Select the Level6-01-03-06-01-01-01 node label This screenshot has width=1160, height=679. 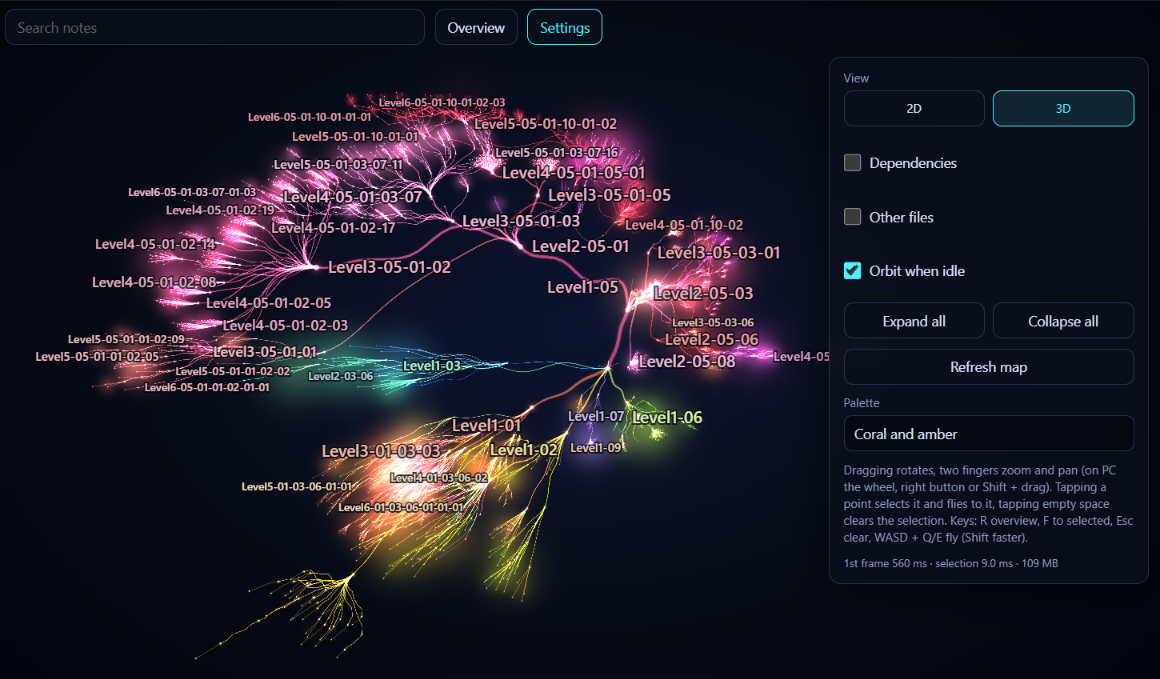pos(400,507)
